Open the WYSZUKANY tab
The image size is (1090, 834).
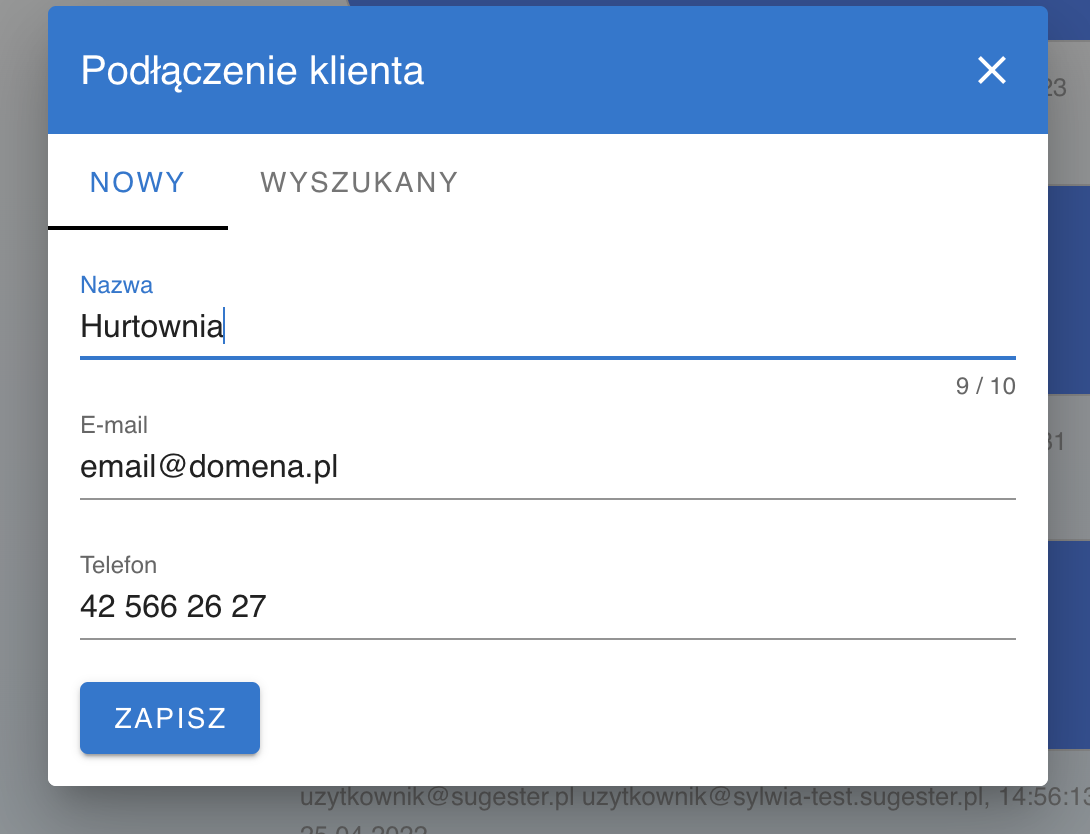(x=359, y=182)
